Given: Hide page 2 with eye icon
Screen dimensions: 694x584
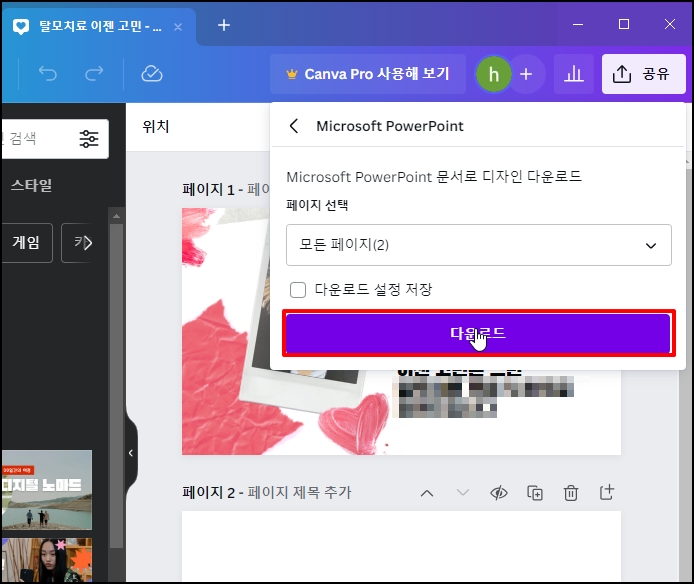Looking at the screenshot, I should click(499, 493).
